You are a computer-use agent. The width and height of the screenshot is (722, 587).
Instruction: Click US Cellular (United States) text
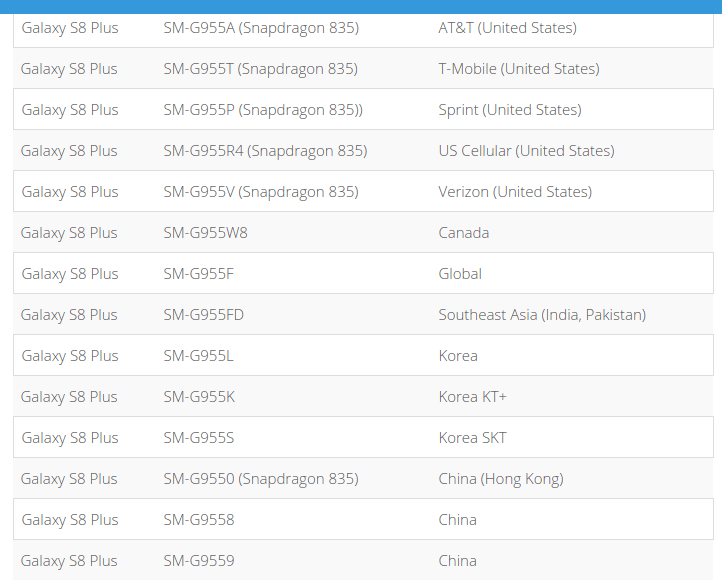tap(526, 151)
